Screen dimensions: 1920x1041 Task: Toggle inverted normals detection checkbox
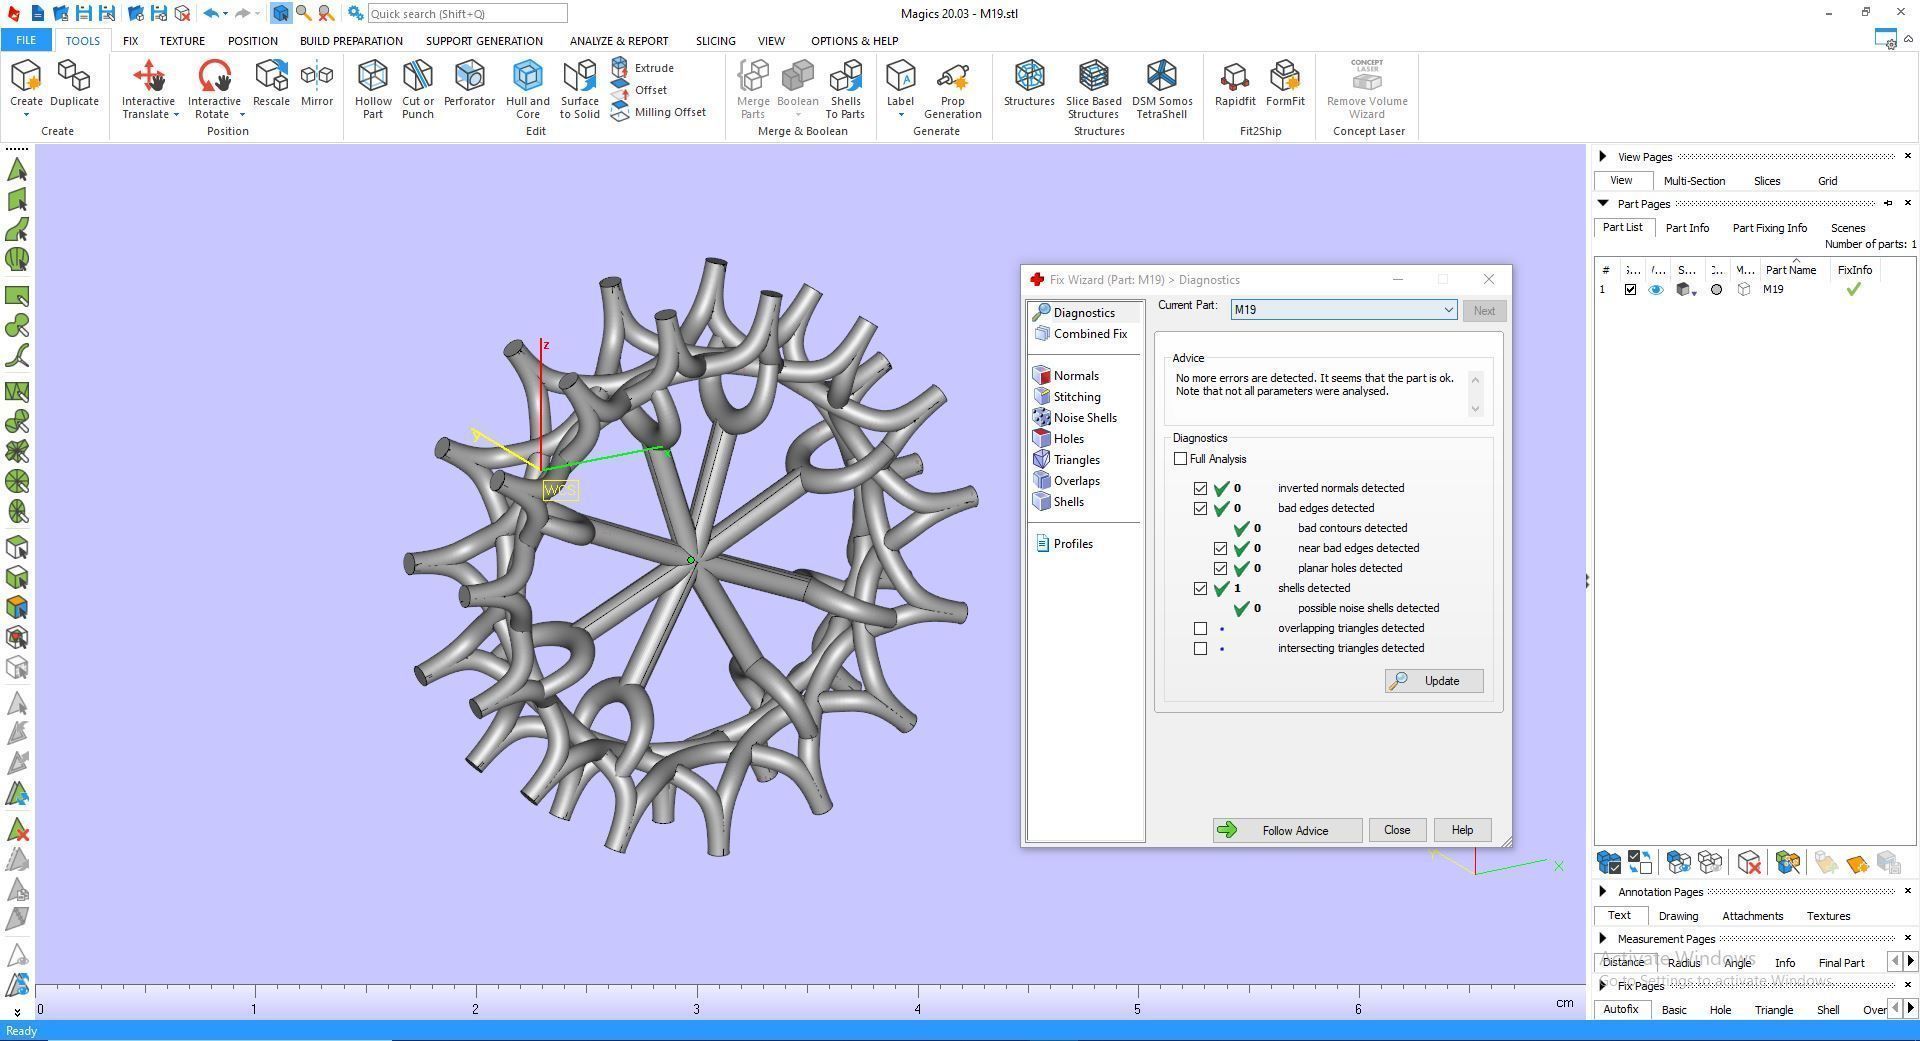pos(1201,488)
